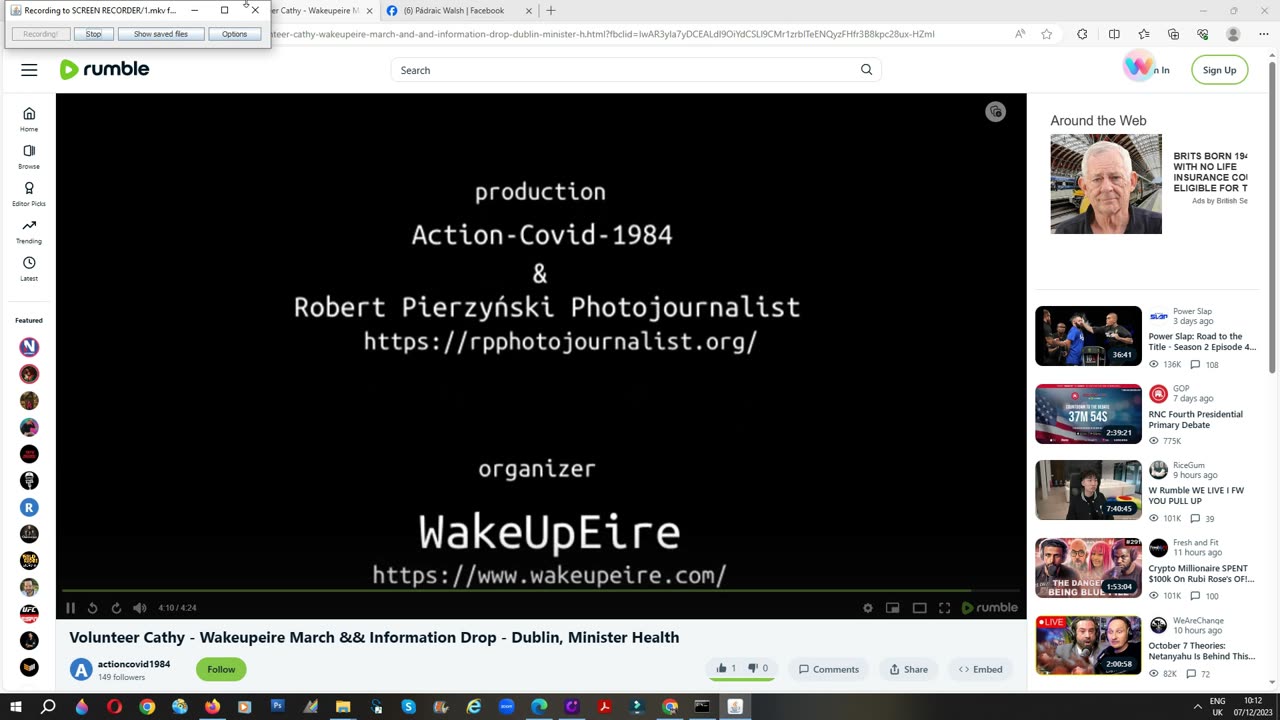Image resolution: width=1280 pixels, height=720 pixels.
Task: Open October 7 Theories video
Action: click(x=1201, y=651)
